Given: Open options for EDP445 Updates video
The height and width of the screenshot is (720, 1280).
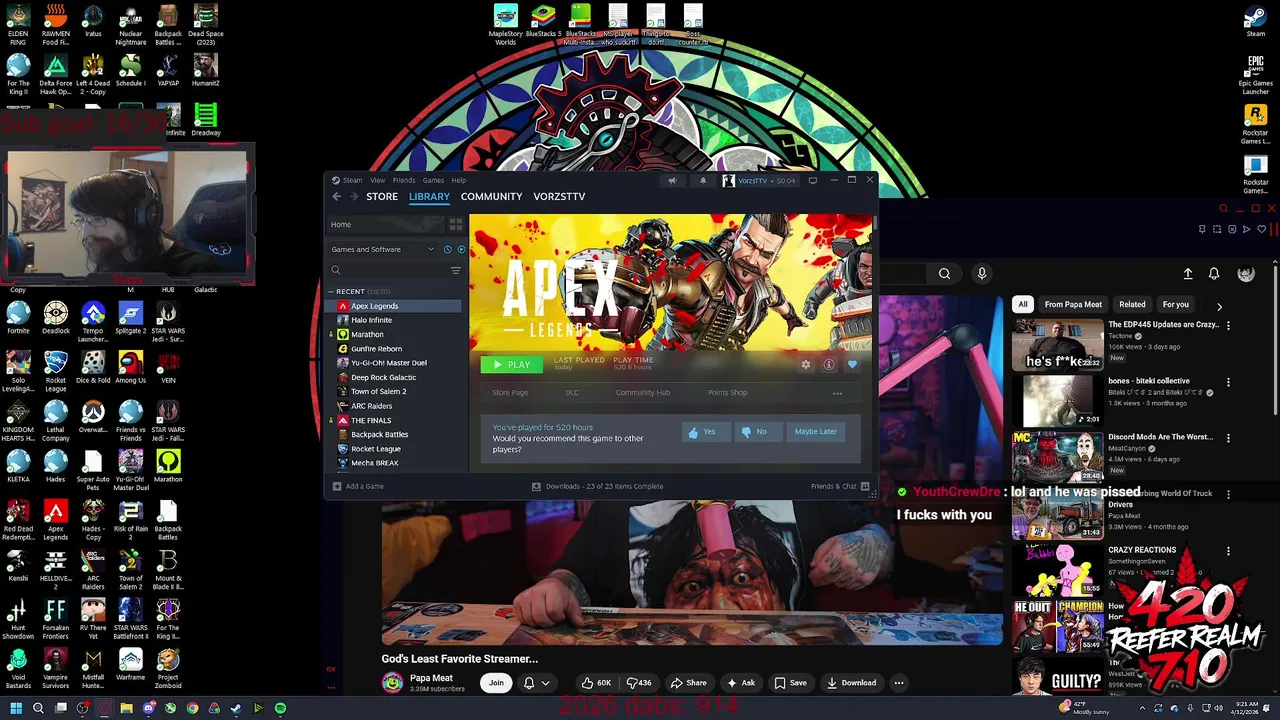Looking at the screenshot, I should tap(1229, 325).
